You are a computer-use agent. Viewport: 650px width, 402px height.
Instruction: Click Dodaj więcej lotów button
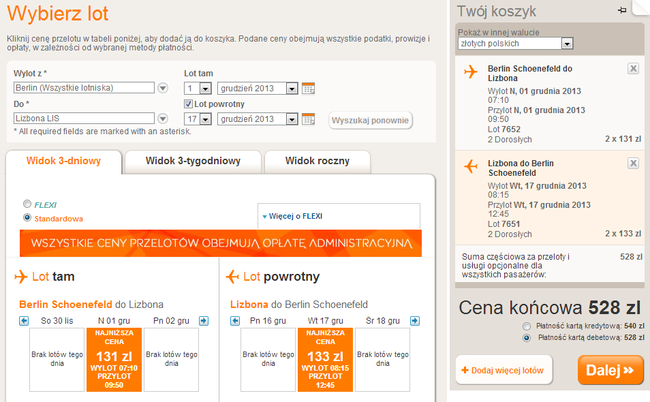click(504, 370)
